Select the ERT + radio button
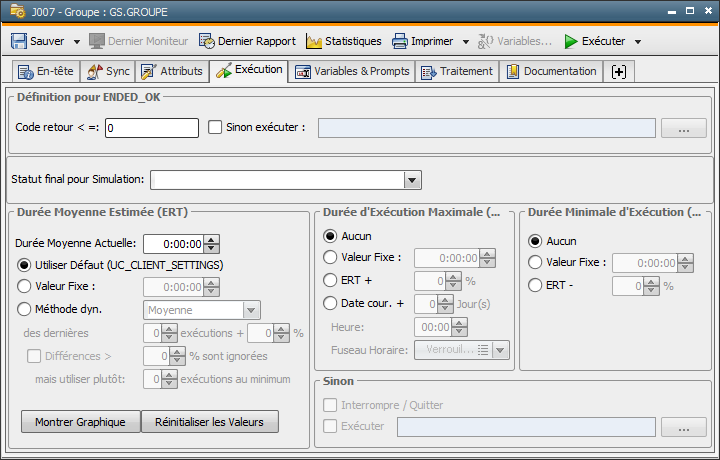Viewport: 720px width, 460px height. (330, 280)
